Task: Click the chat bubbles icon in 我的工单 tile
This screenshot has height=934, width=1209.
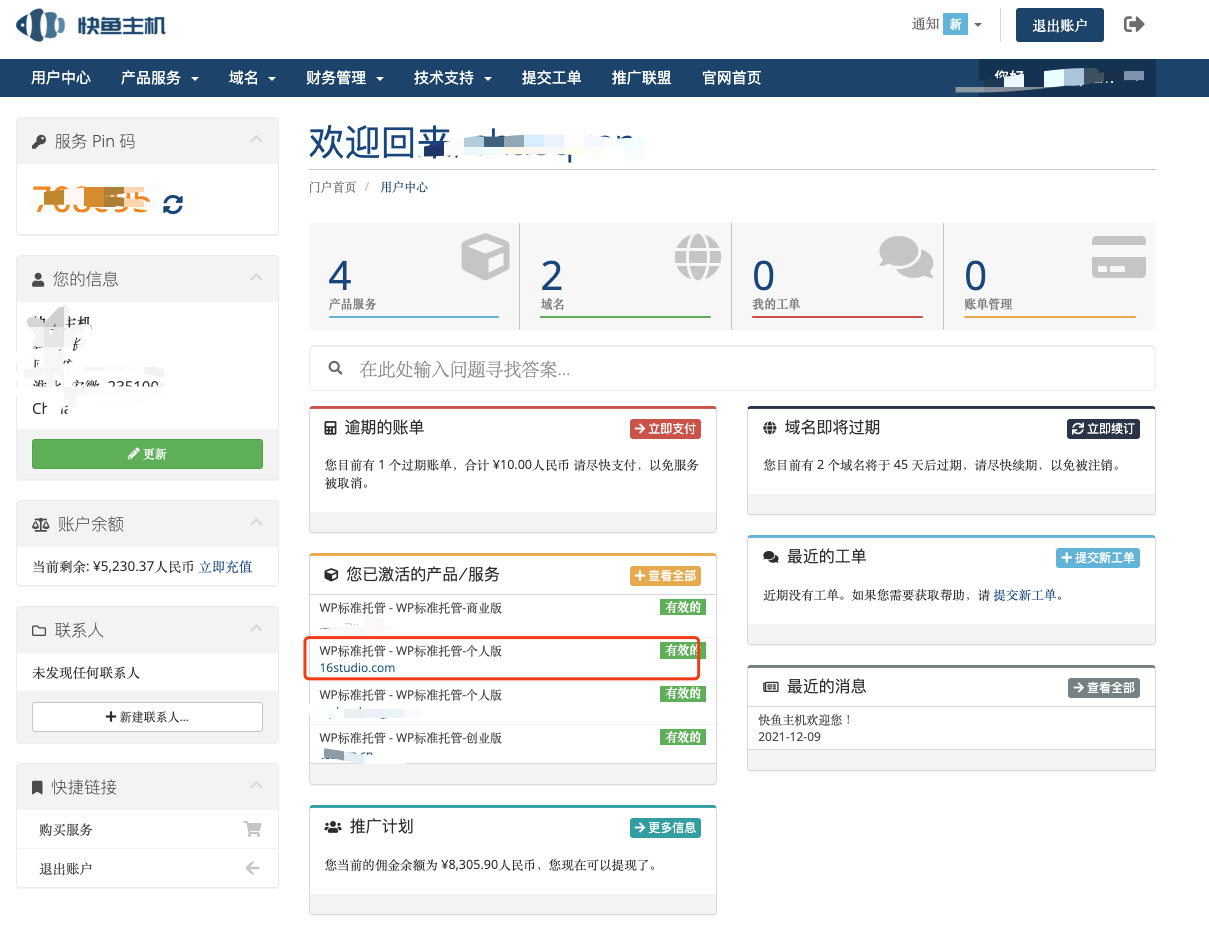Action: pos(905,257)
